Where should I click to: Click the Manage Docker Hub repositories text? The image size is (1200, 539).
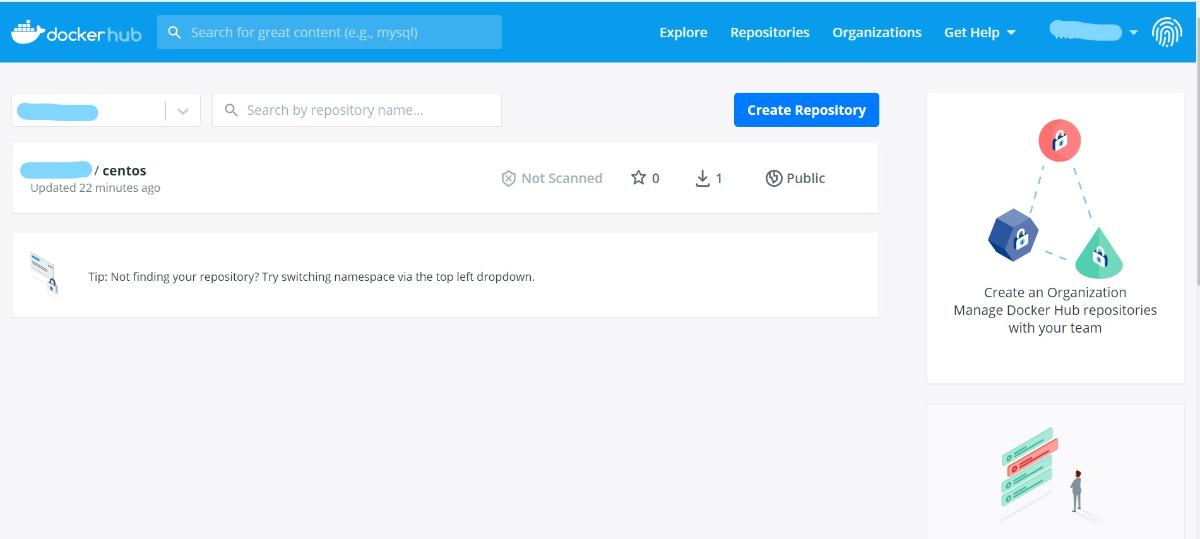[x=1055, y=310]
